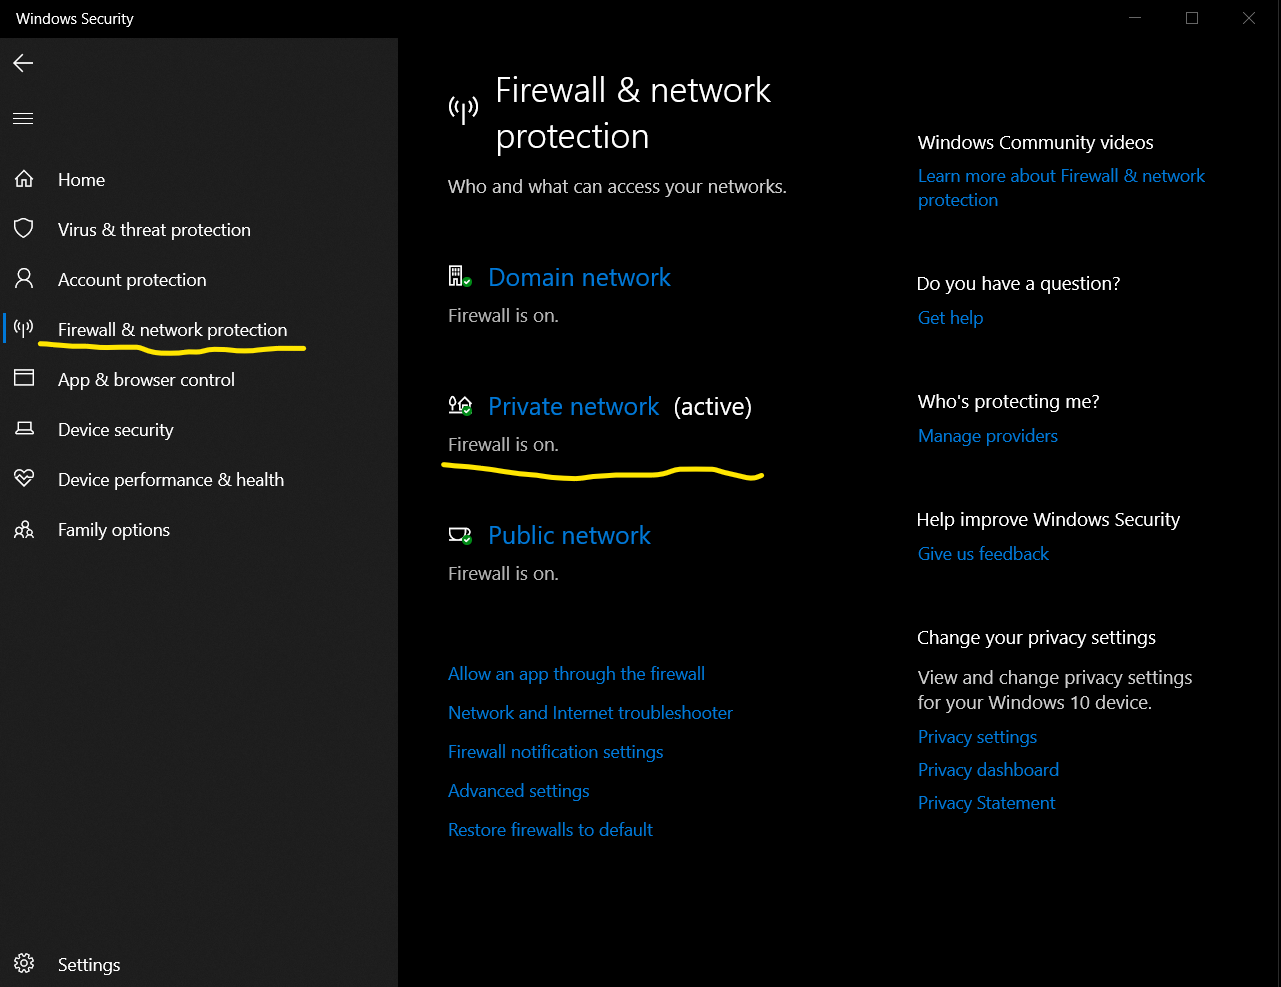Open Settings via the gear icon
The image size is (1281, 987).
click(x=24, y=964)
